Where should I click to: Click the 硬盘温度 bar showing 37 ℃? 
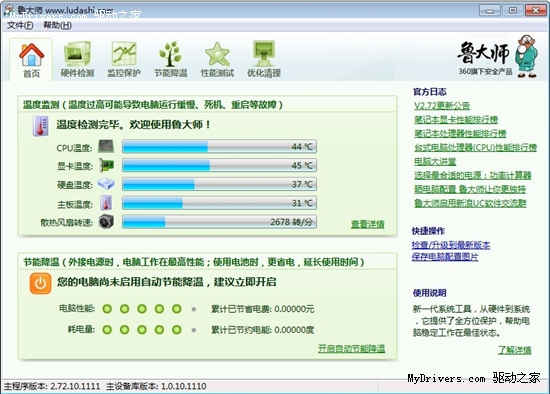(x=219, y=184)
